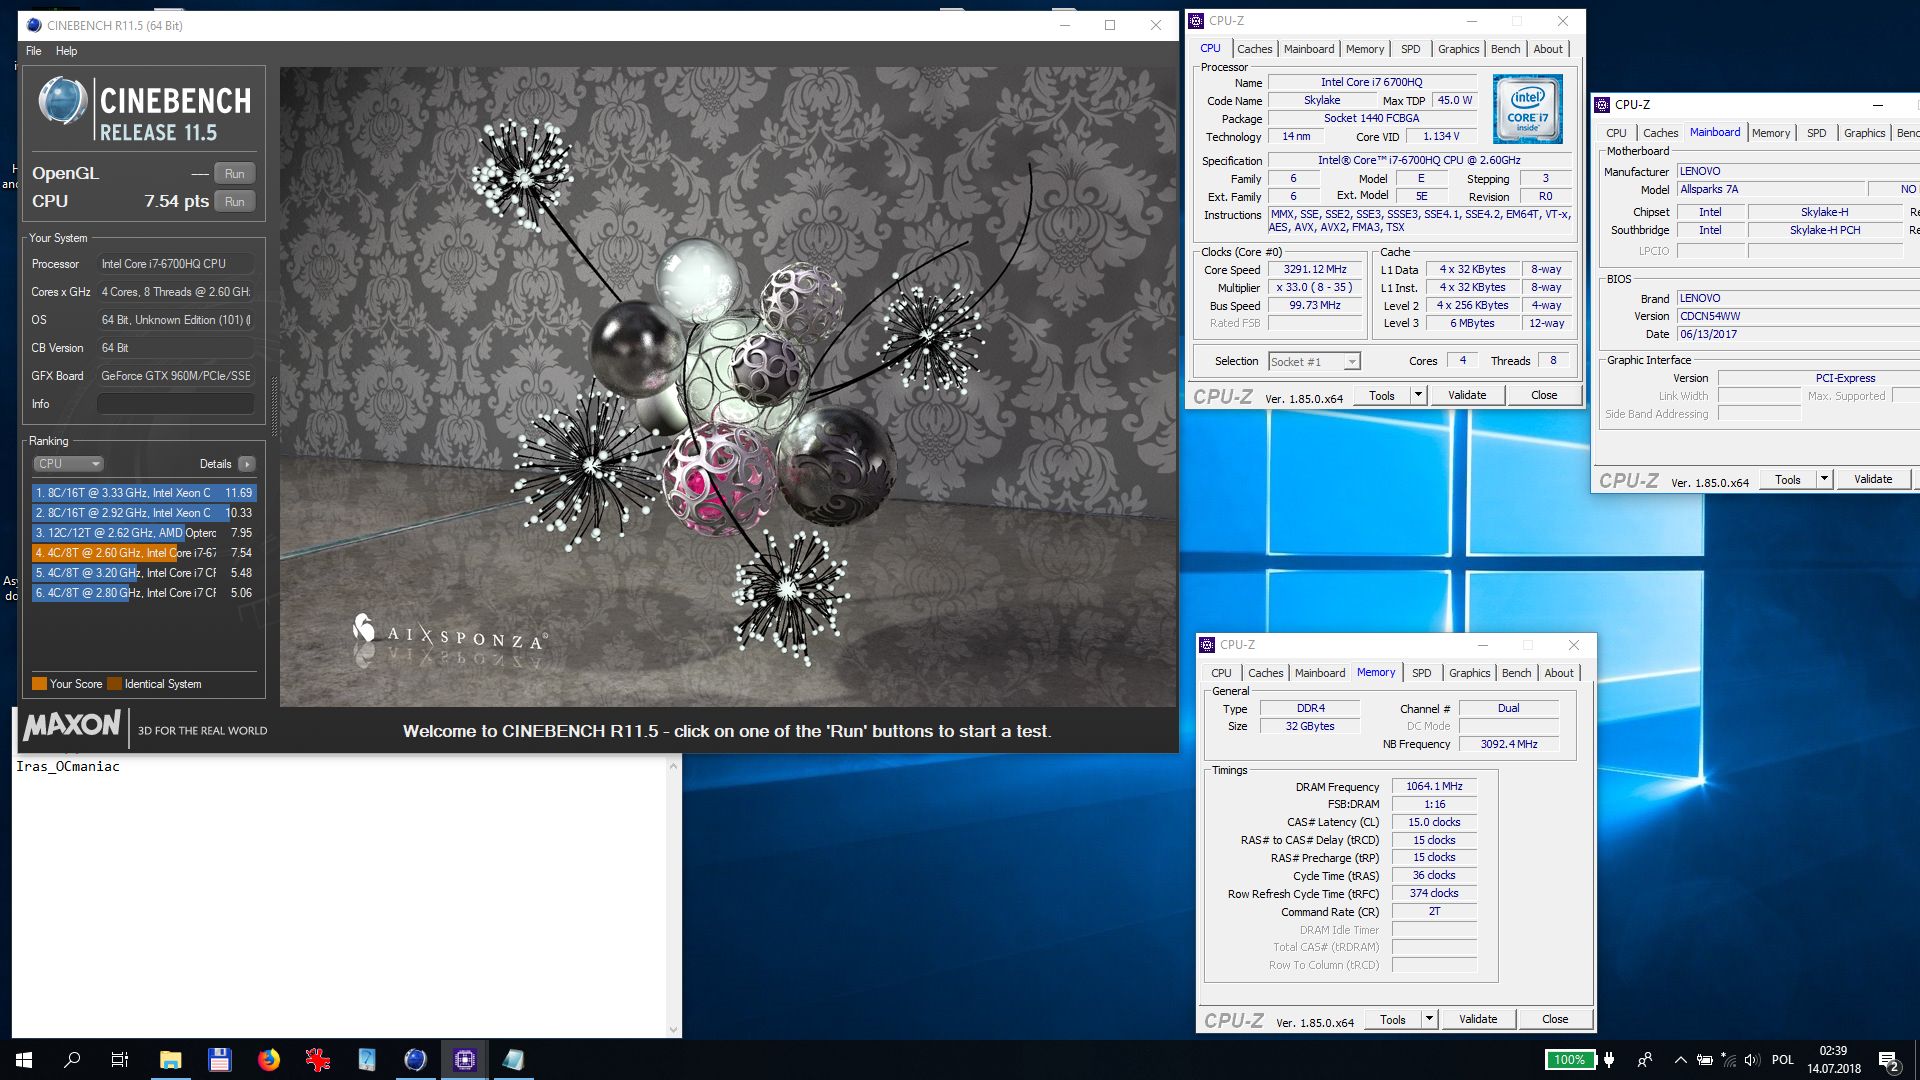
Task: Click the POL language indicator
Action: point(1782,1060)
